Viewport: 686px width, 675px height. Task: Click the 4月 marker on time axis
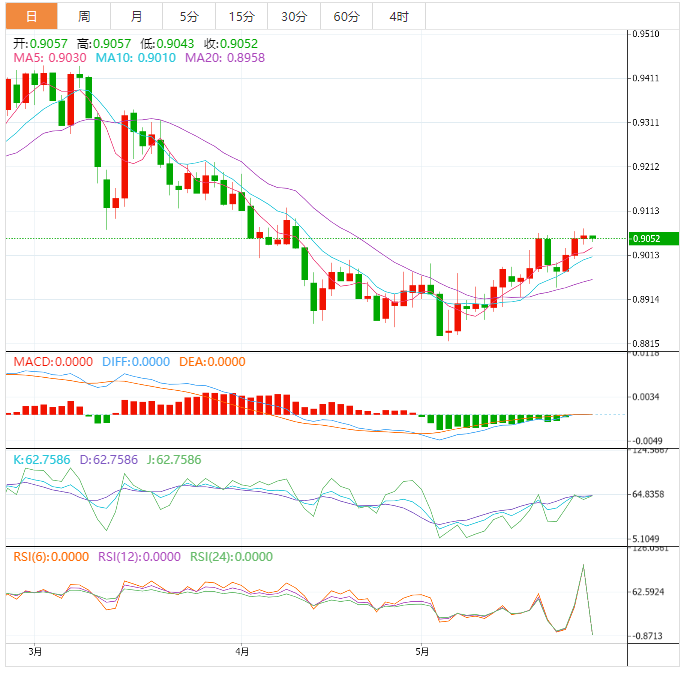pyautogui.click(x=242, y=652)
